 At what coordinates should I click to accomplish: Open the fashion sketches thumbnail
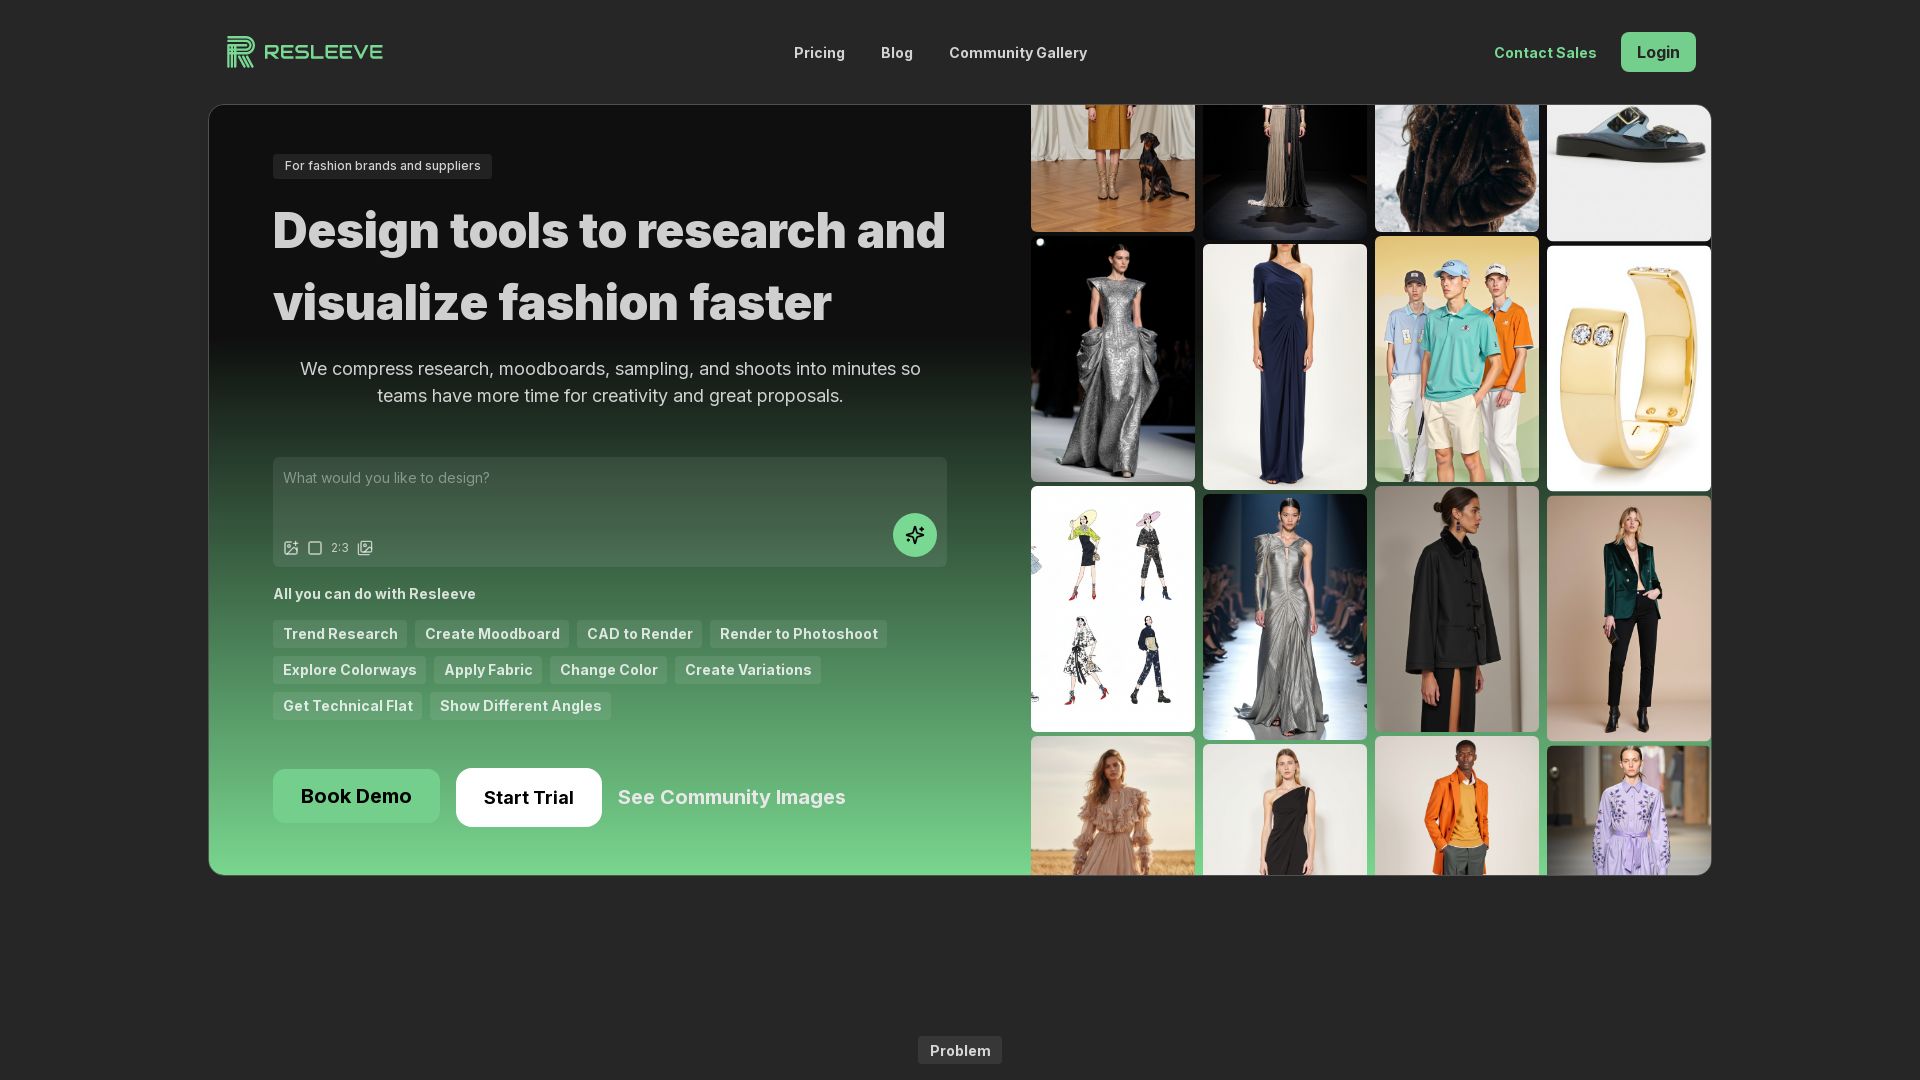1112,608
